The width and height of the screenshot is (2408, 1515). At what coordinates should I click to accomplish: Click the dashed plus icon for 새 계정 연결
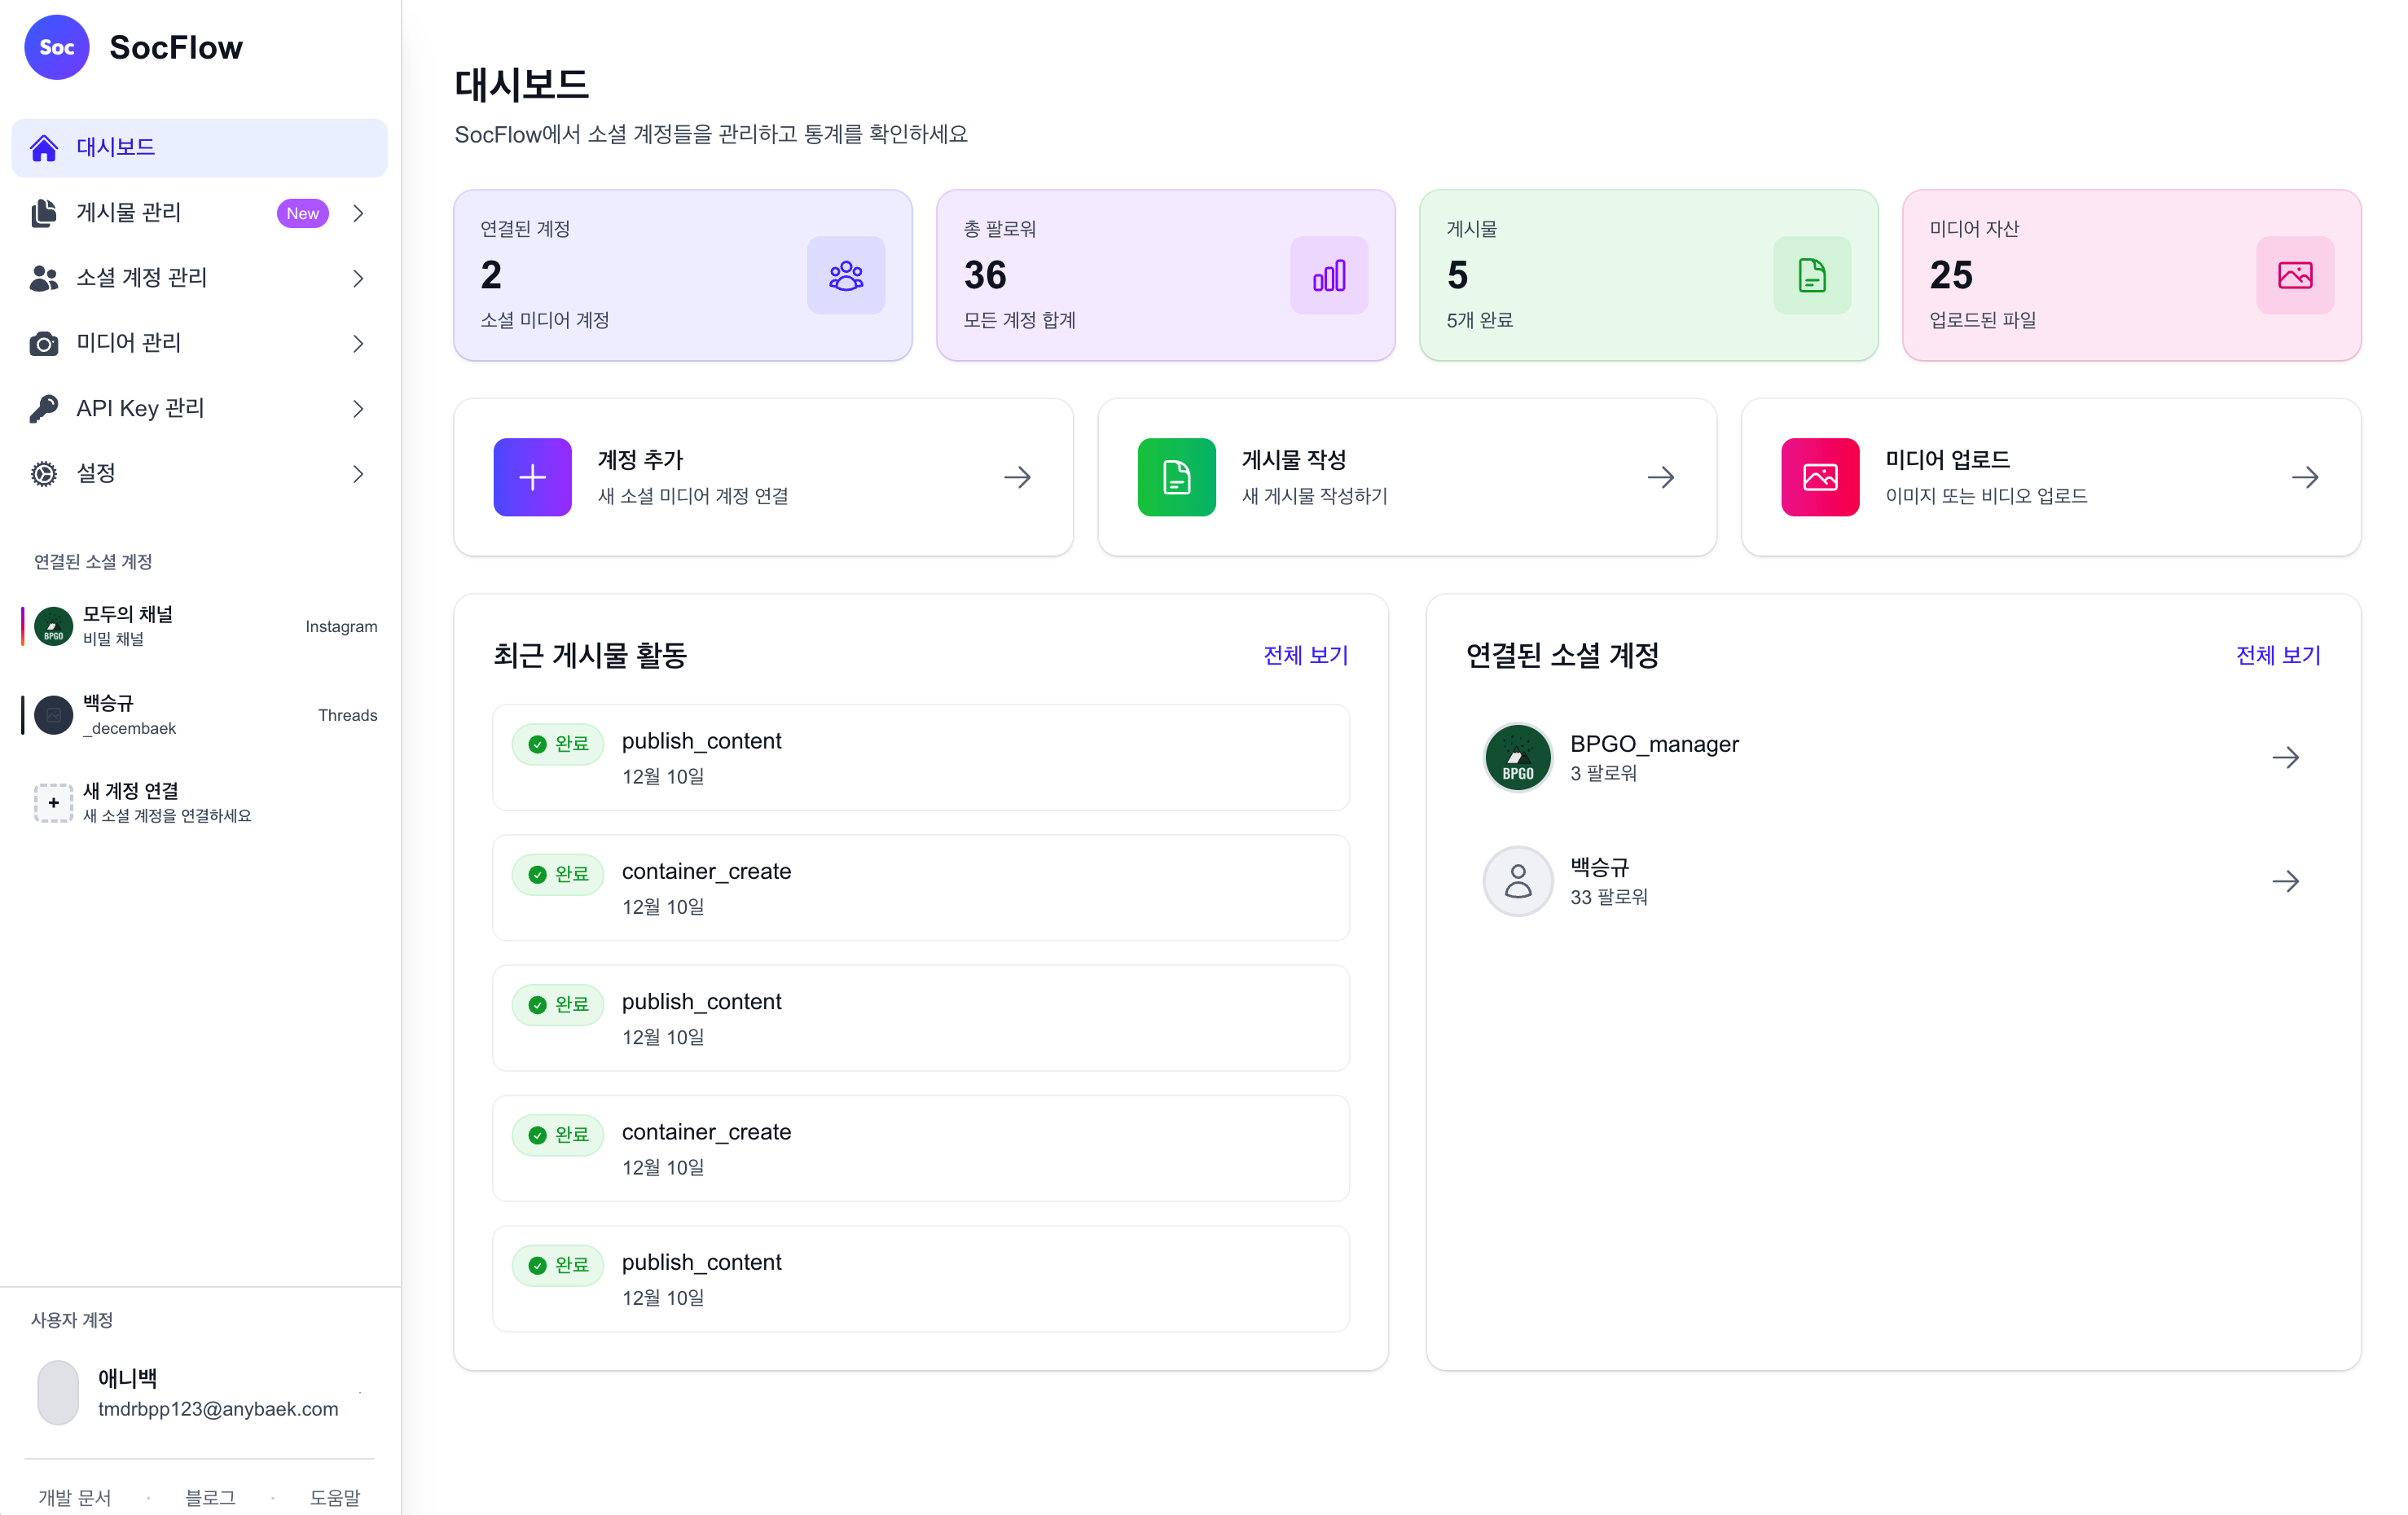coord(53,802)
